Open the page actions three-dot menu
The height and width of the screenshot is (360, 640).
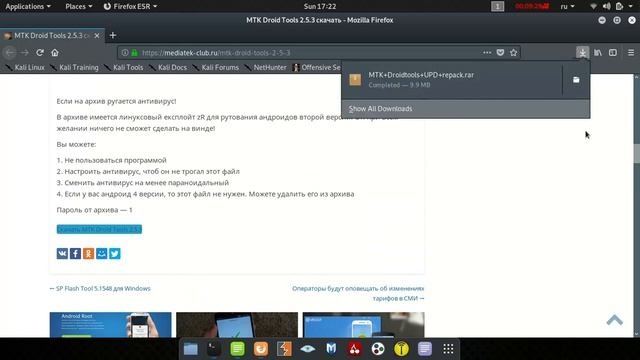click(x=487, y=52)
